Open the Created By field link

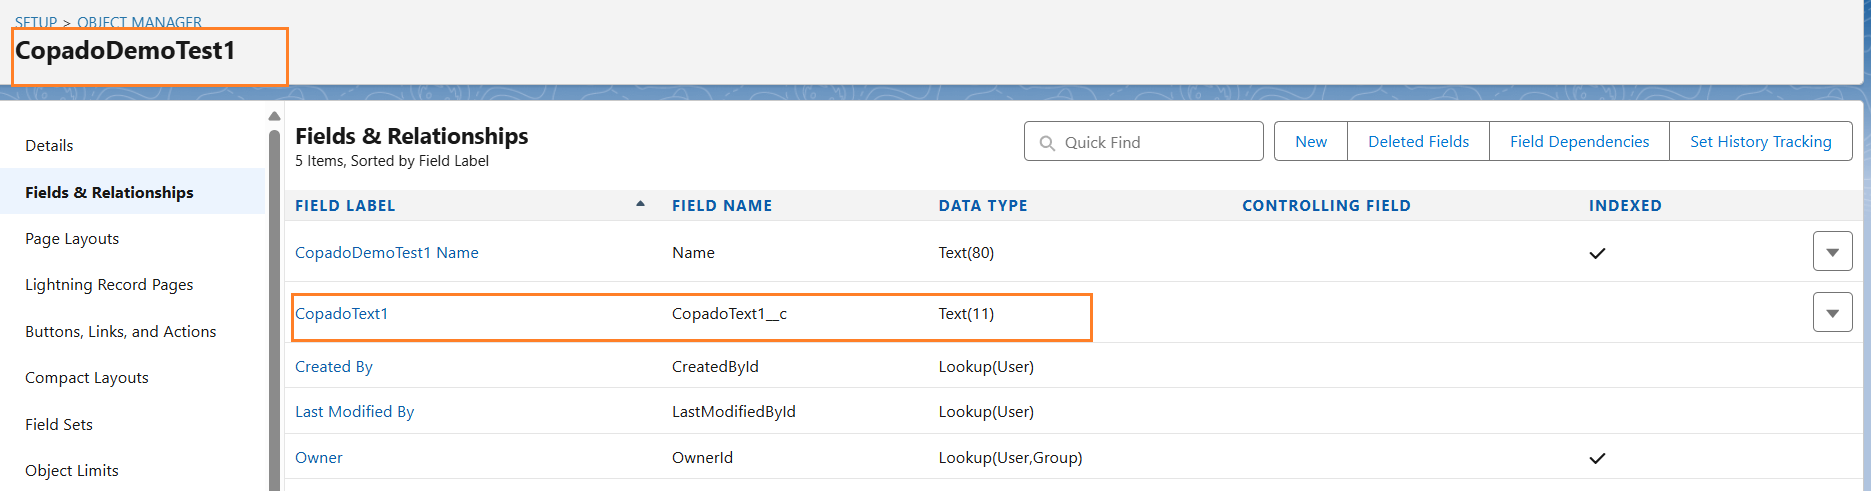(x=333, y=366)
